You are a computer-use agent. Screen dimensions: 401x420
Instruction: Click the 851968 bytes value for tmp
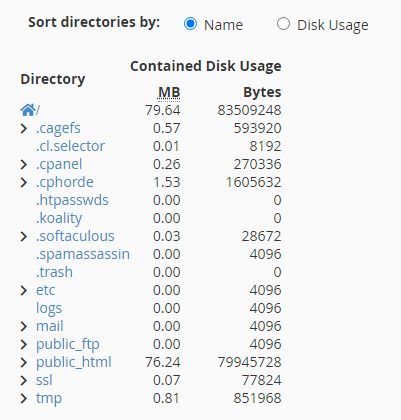[x=257, y=398]
